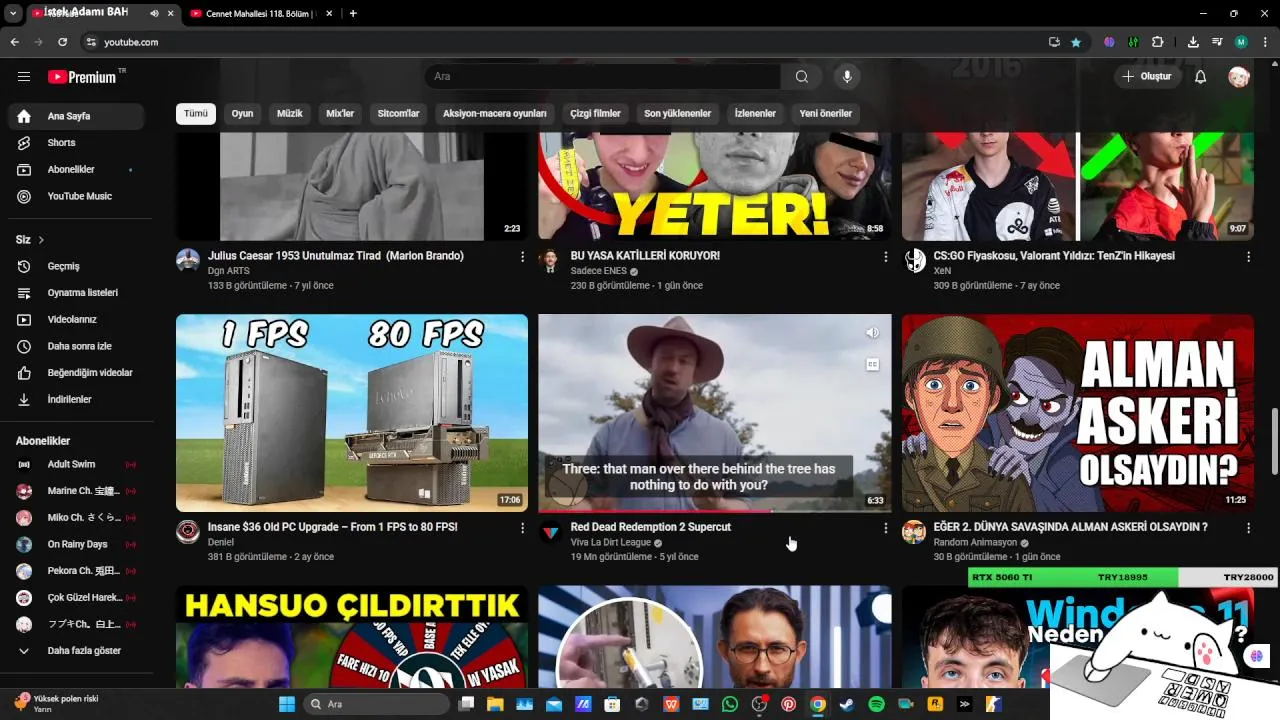Open Oynatma listeleri playlists
Screen dimensions: 1280x720
[76, 293]
